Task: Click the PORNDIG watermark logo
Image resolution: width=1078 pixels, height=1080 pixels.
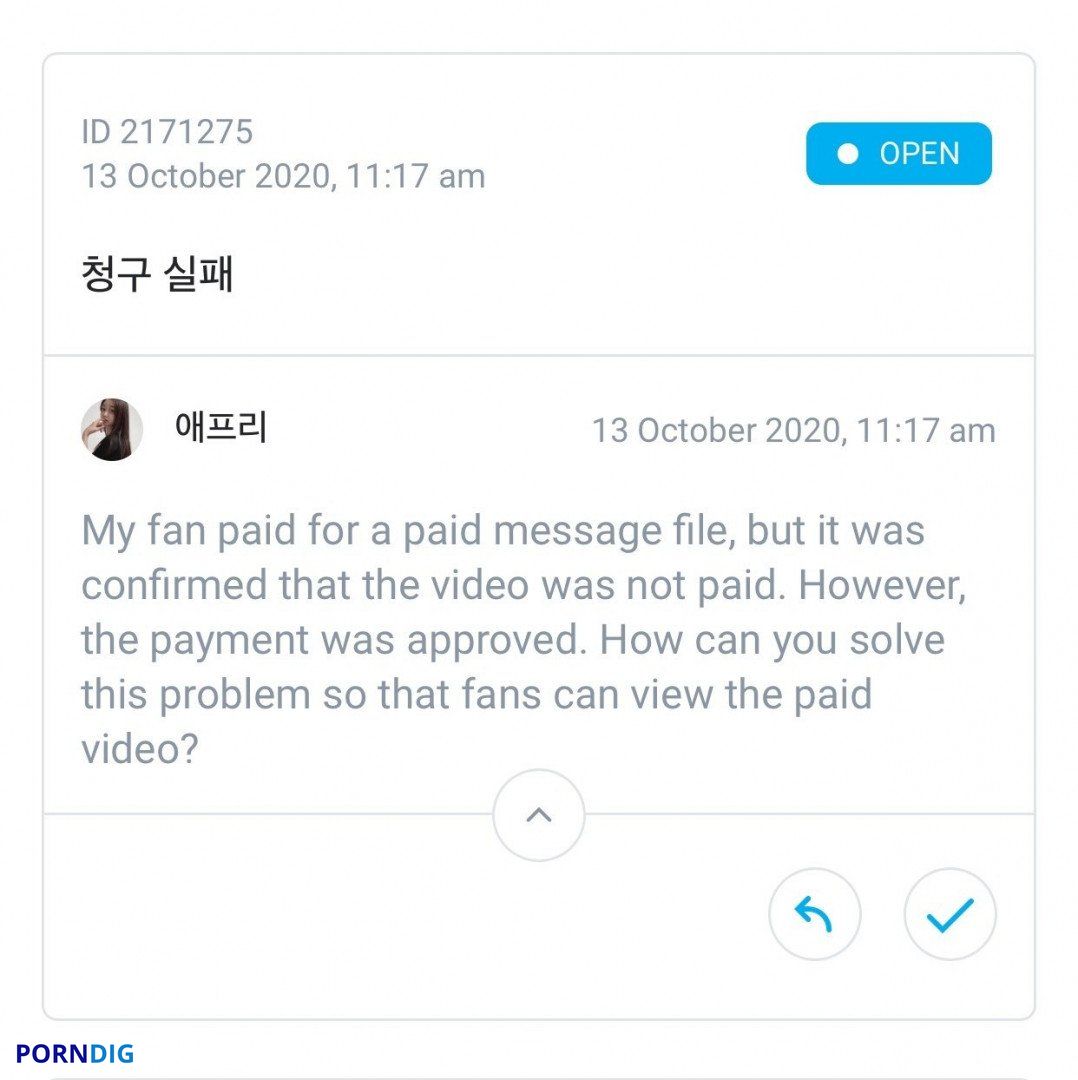Action: click(74, 1053)
